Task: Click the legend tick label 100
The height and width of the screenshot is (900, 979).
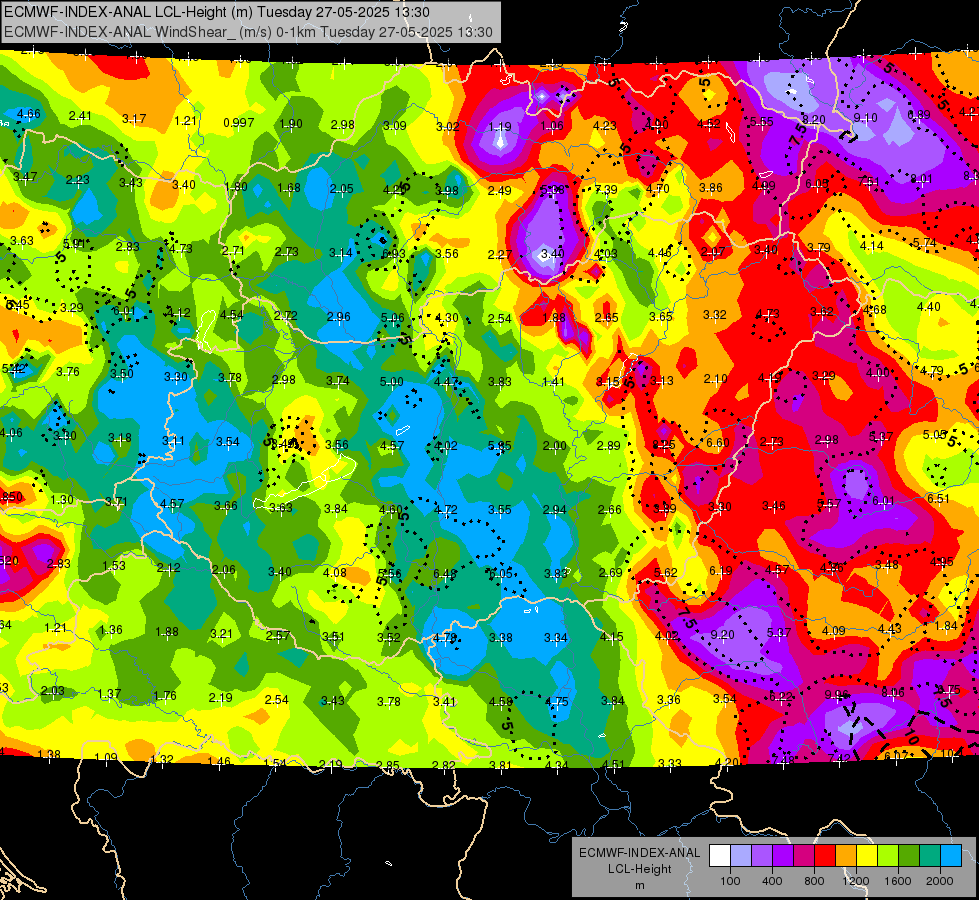Action: point(730,881)
